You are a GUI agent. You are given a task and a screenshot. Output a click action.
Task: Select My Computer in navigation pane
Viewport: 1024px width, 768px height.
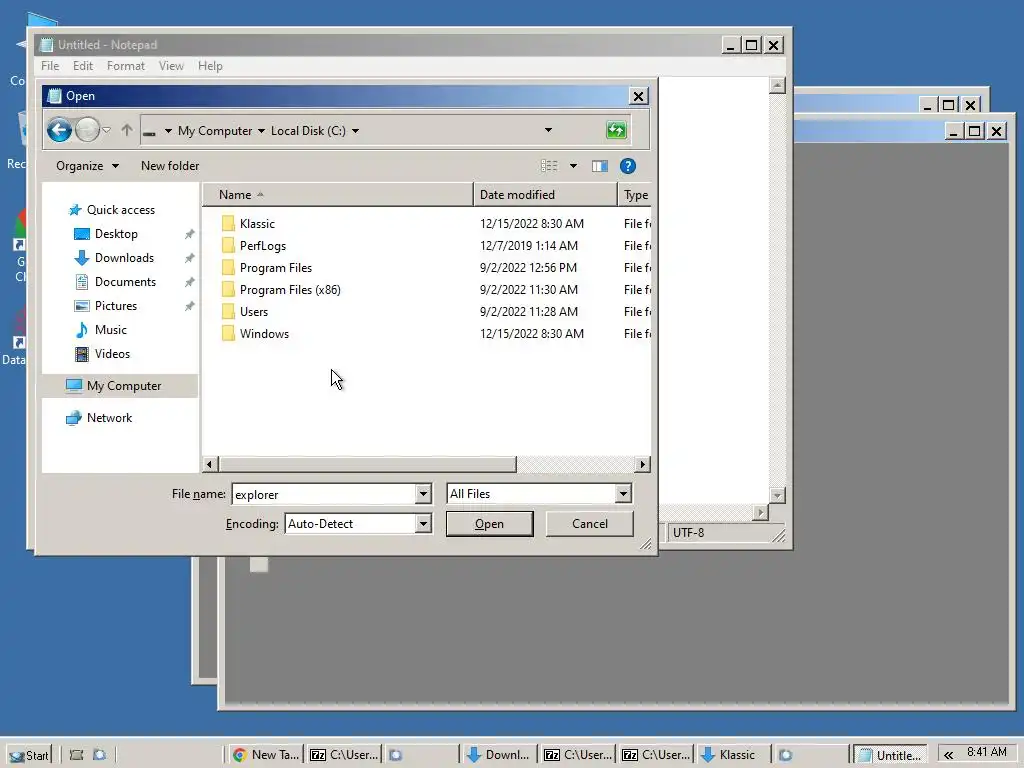(120, 386)
